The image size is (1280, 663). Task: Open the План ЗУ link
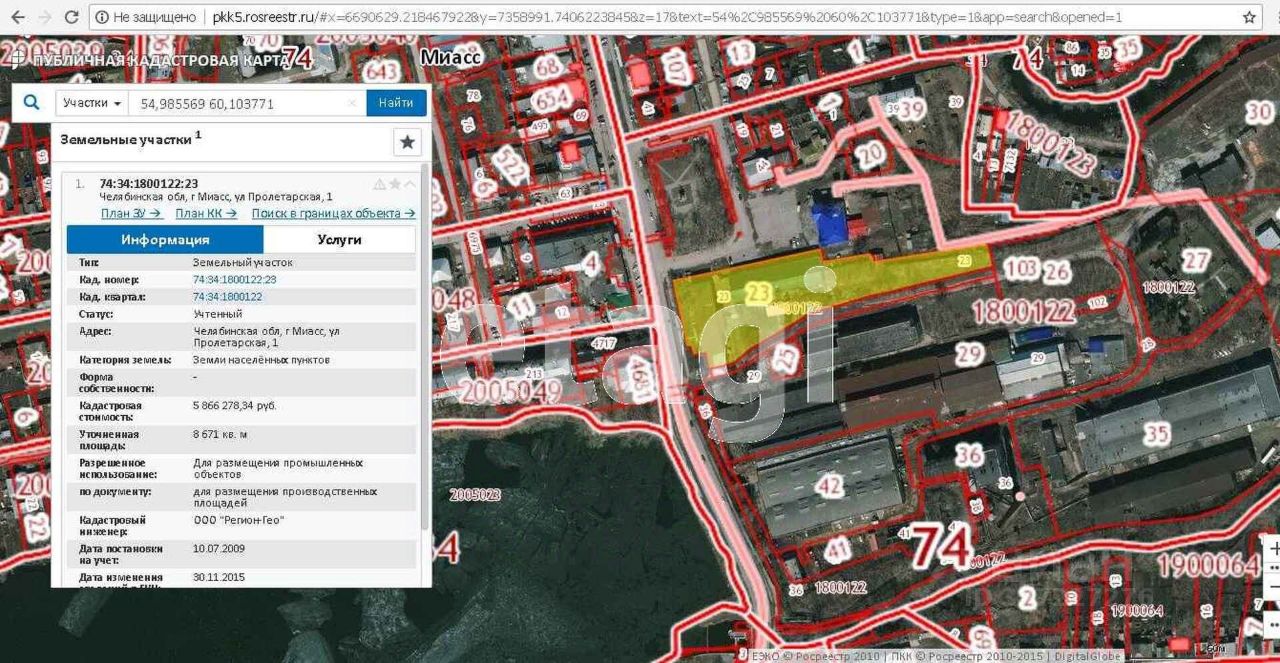[131, 213]
